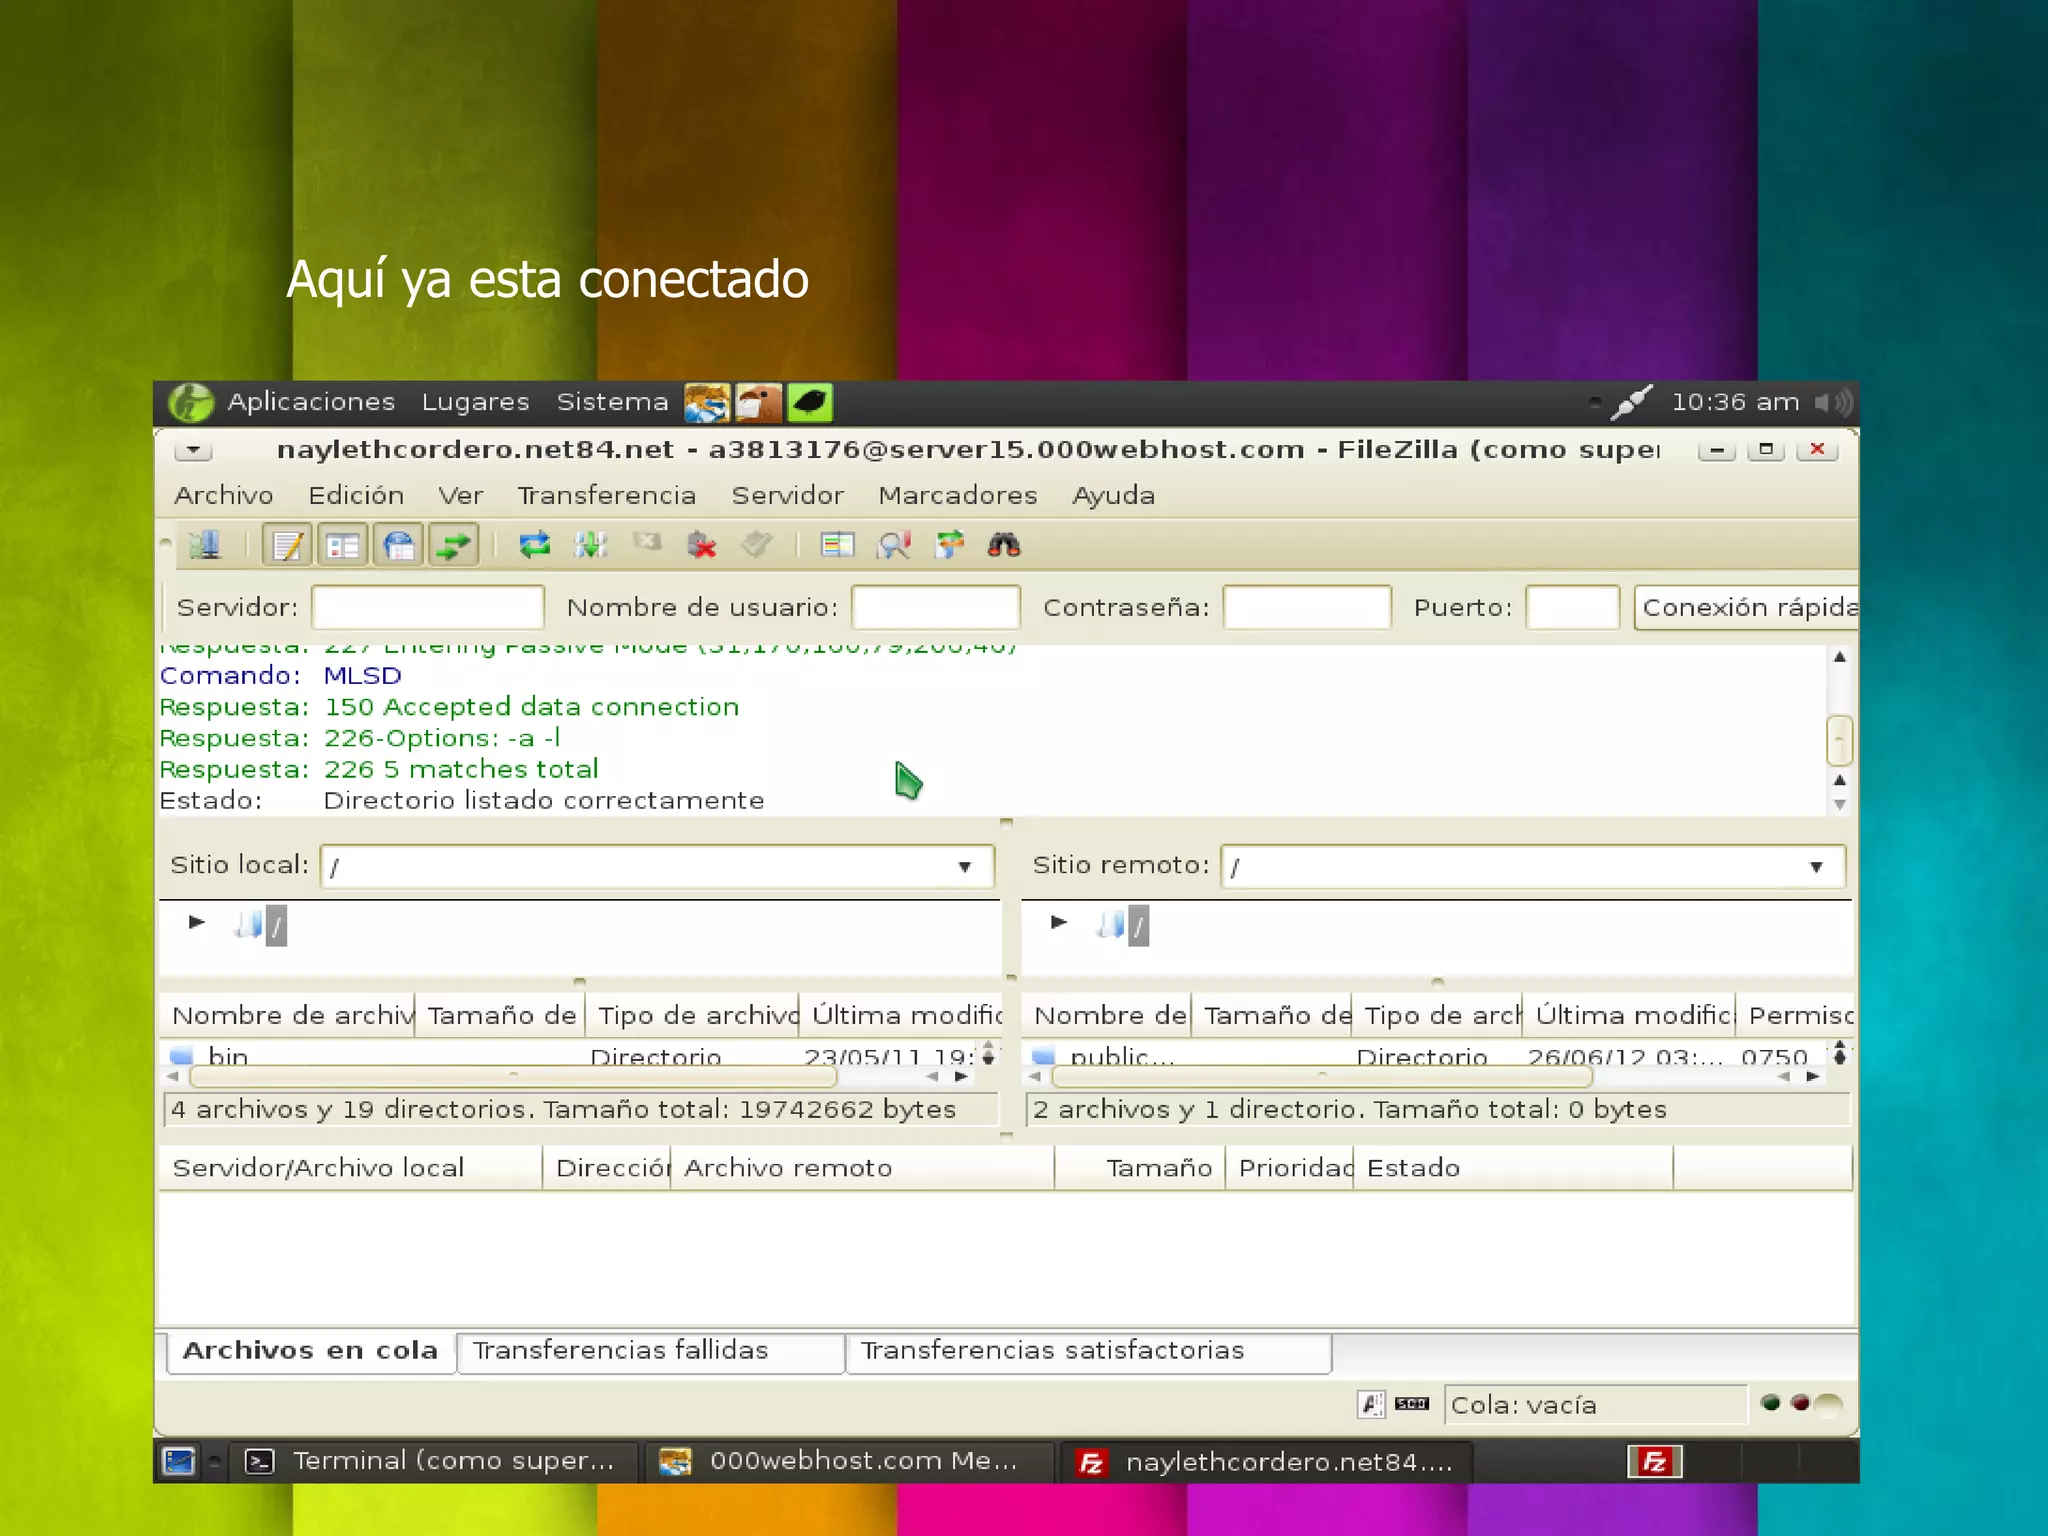Viewport: 2048px width, 1536px height.
Task: Click binoculars file search icon
Action: pos(1004,545)
